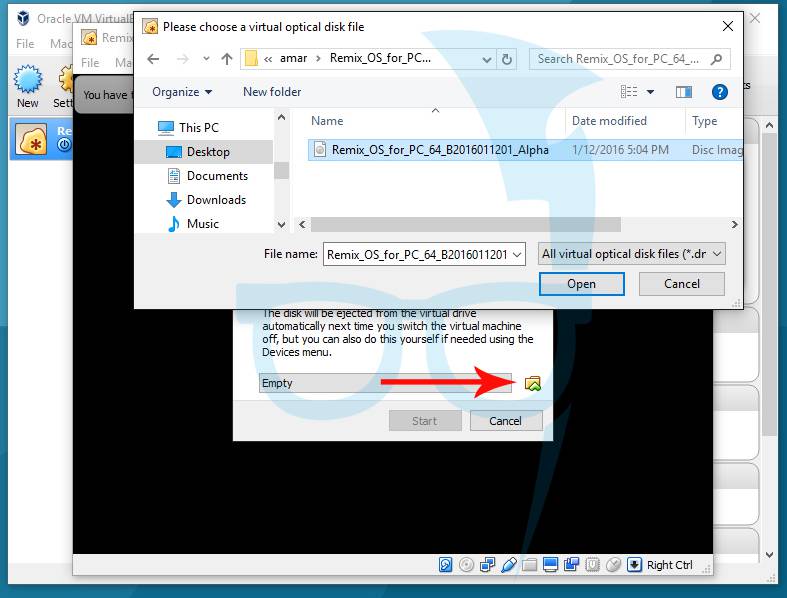Click the up arrow of the navigation pane scrollbar

[282, 117]
